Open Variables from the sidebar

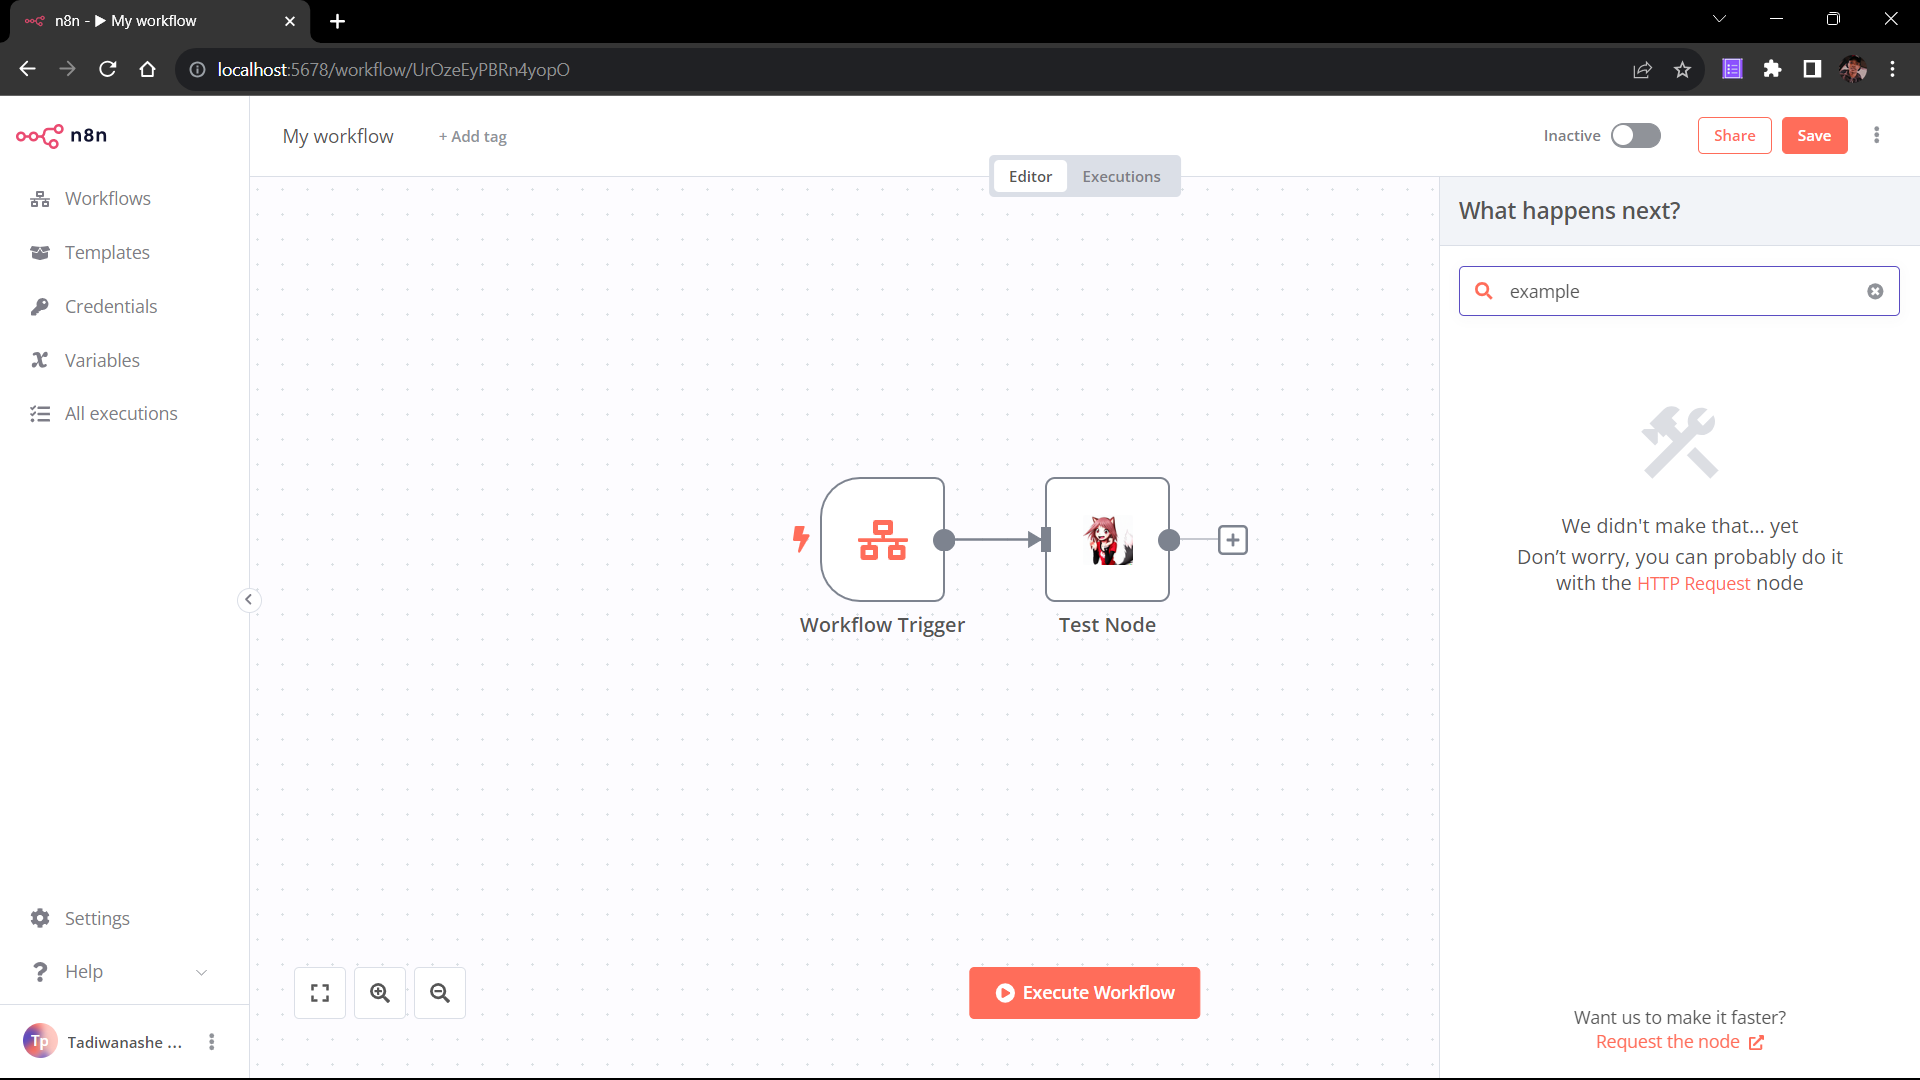(x=102, y=360)
